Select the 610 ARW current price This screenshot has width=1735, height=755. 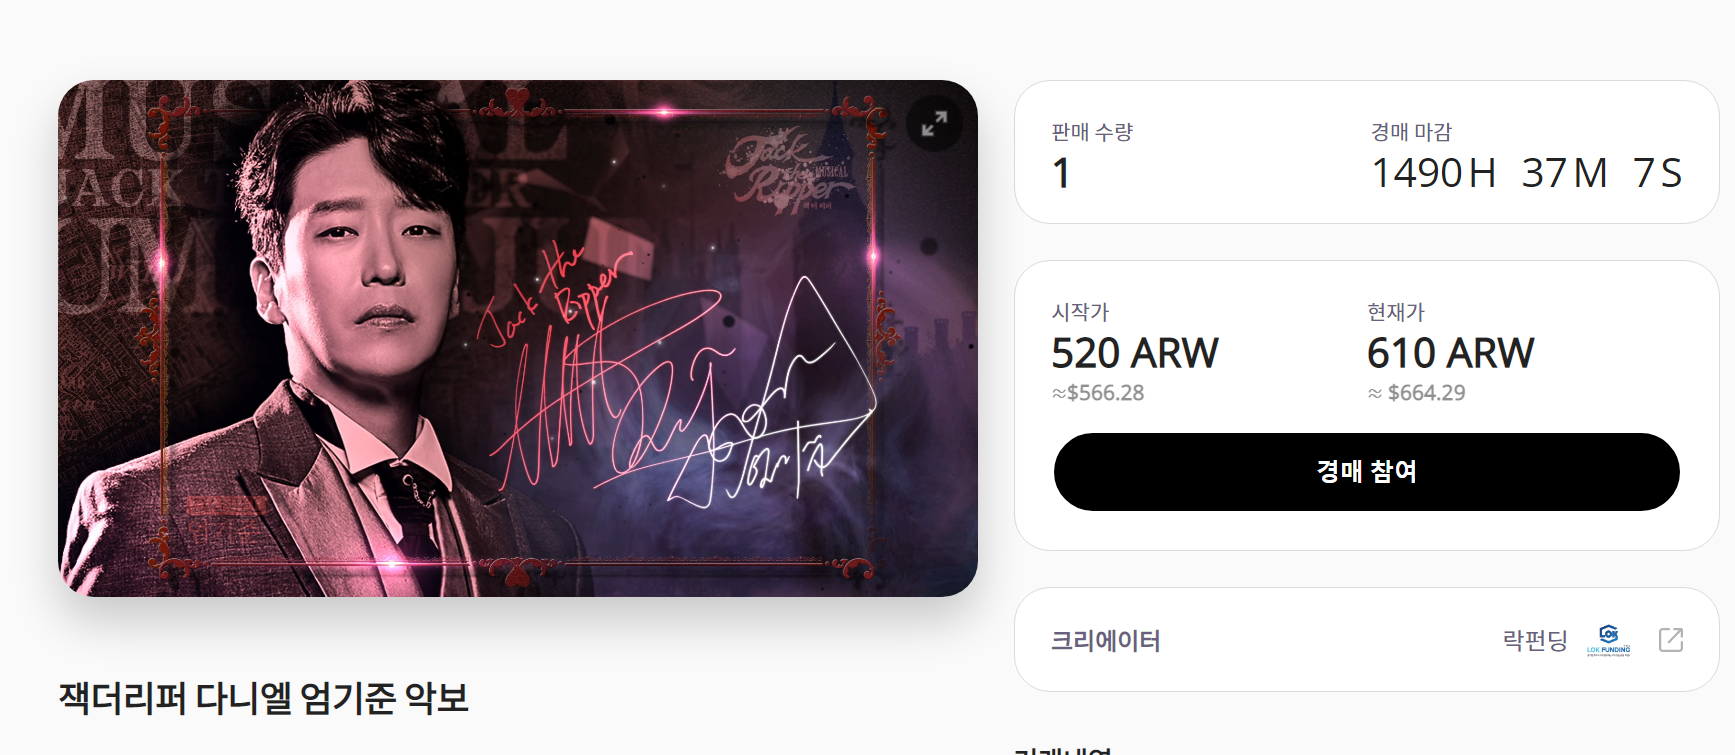click(x=1450, y=353)
